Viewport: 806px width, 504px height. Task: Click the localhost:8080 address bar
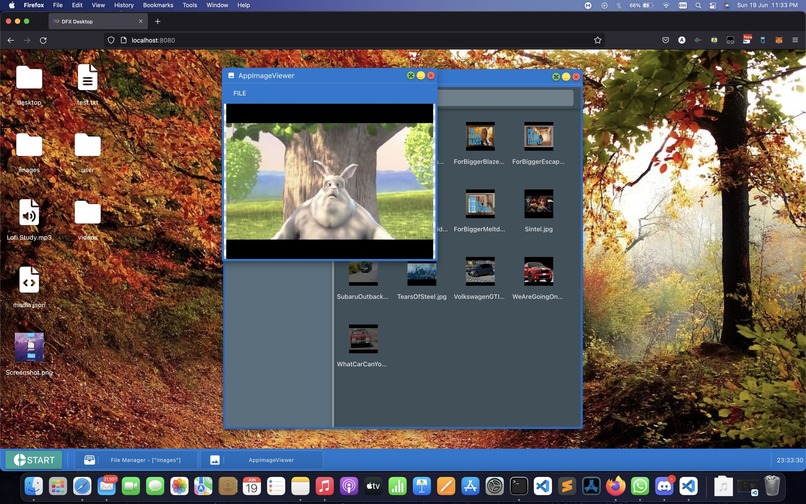point(355,40)
